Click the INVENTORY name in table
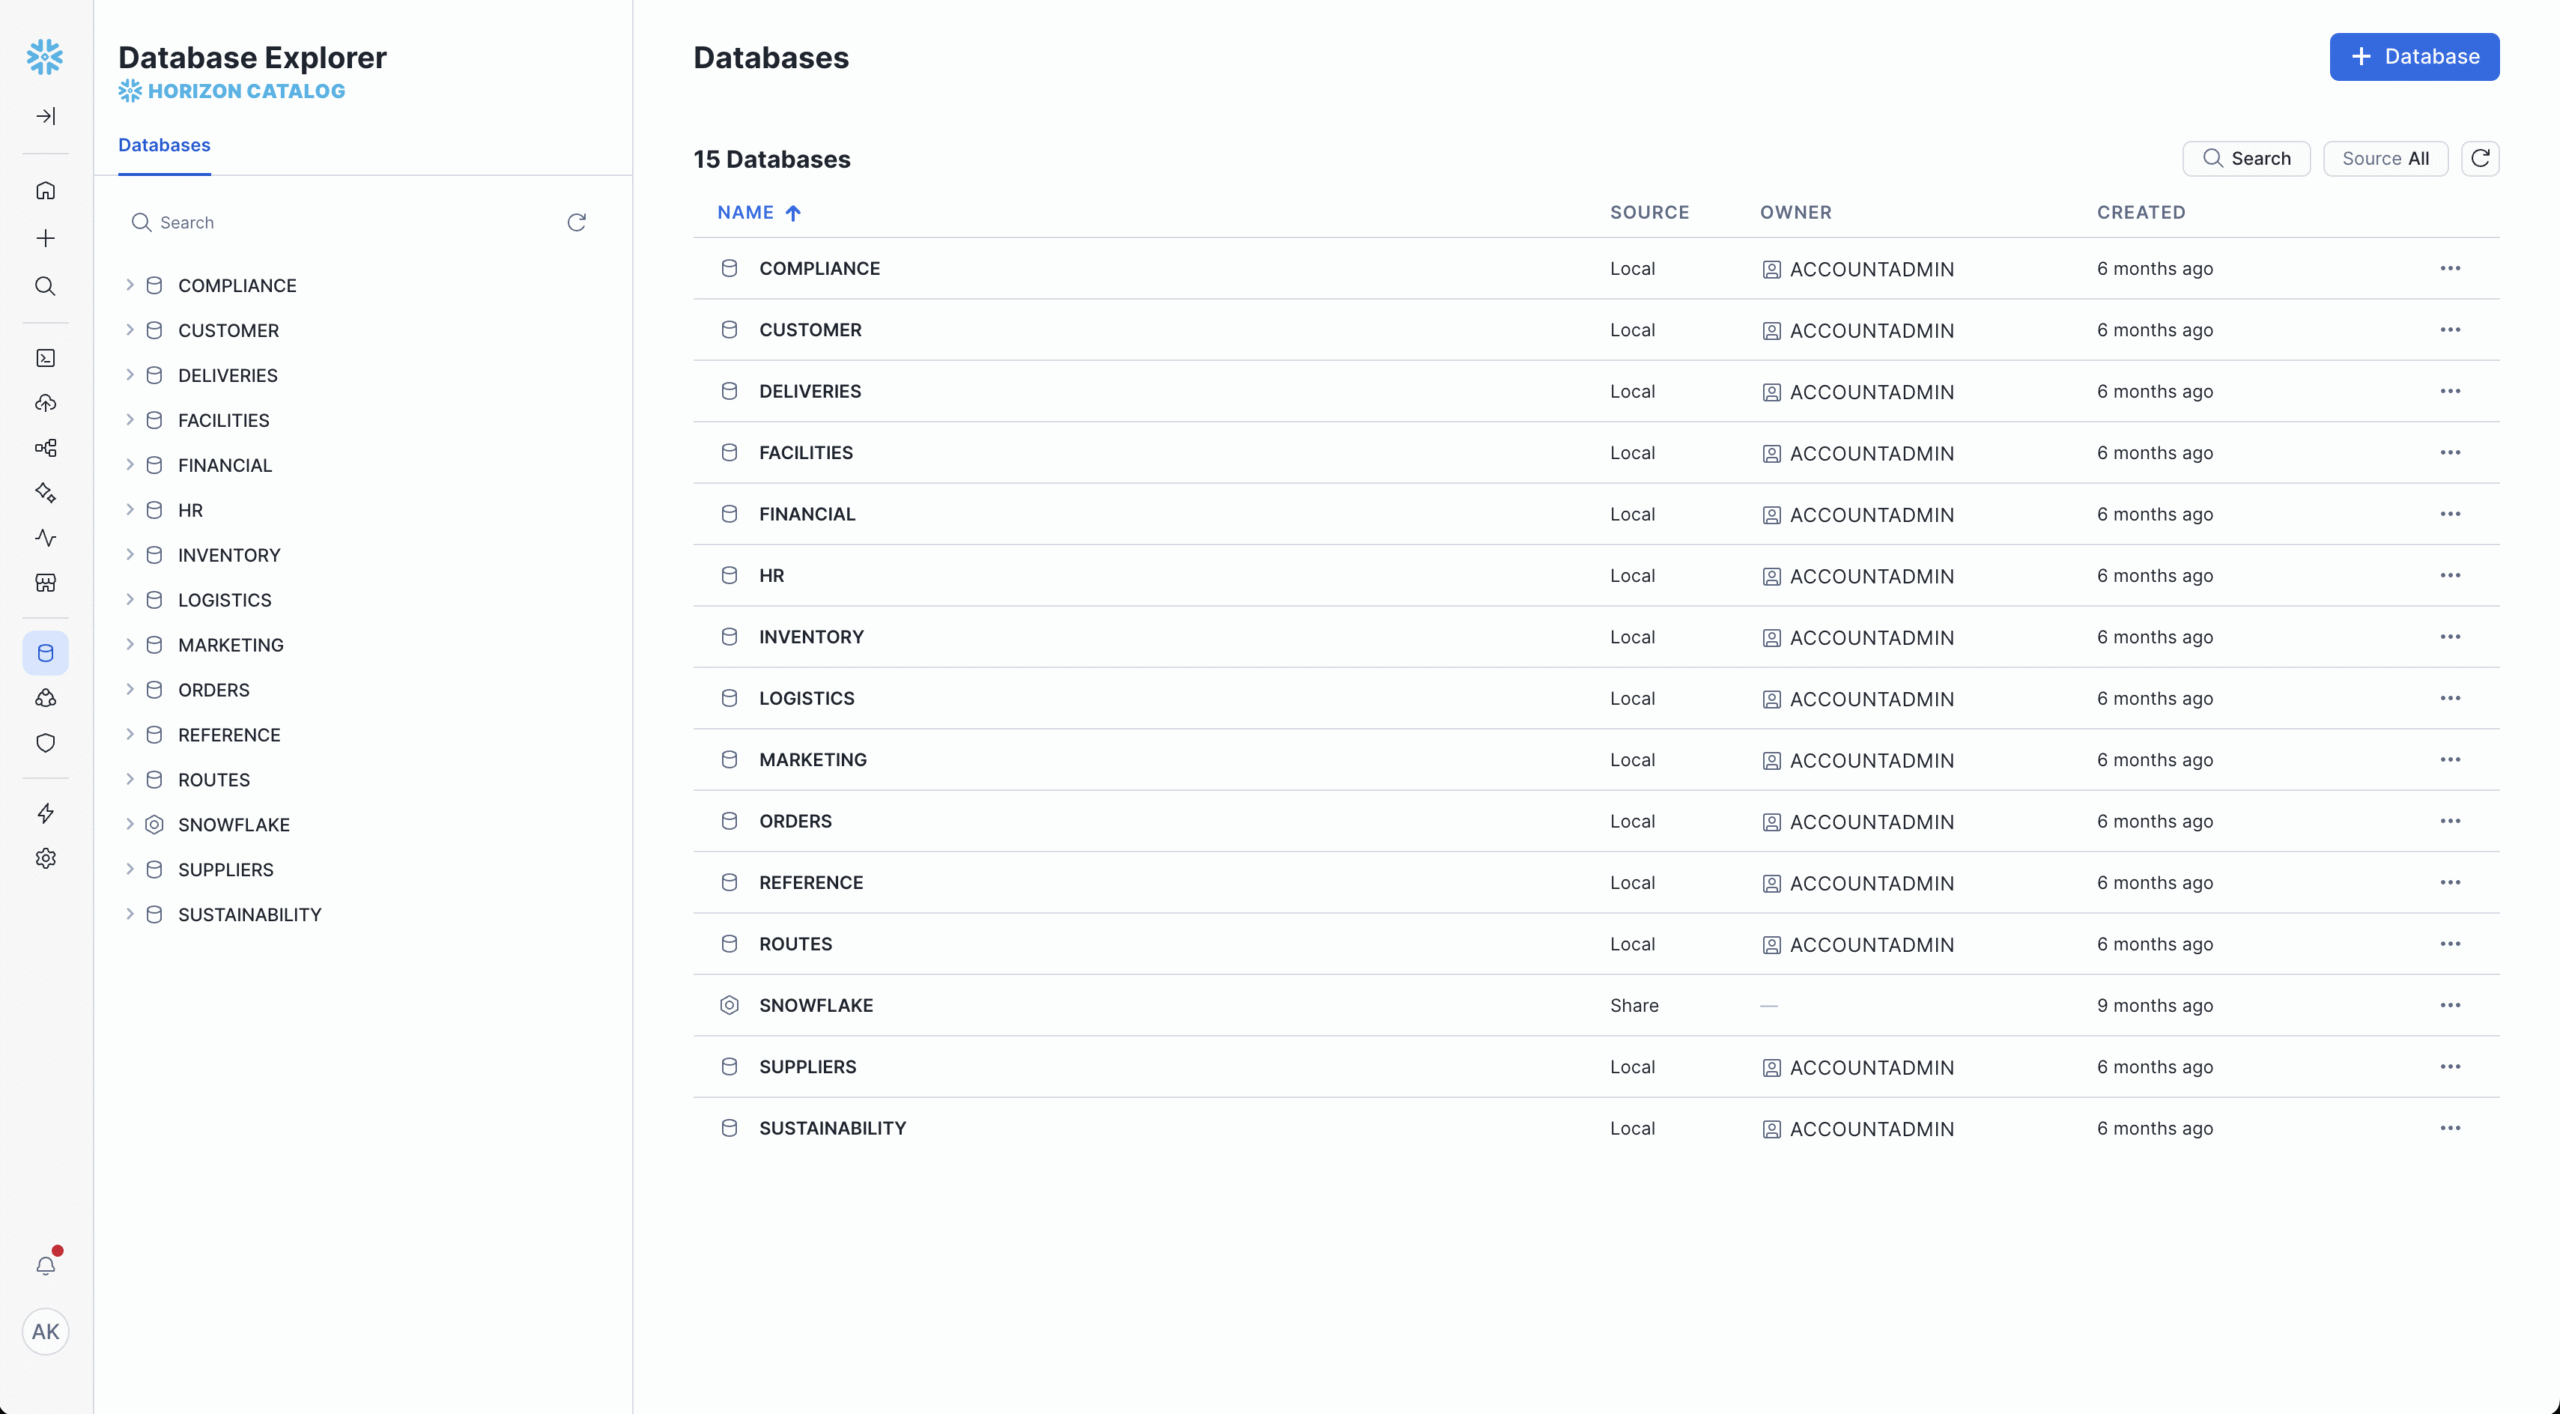 point(811,637)
